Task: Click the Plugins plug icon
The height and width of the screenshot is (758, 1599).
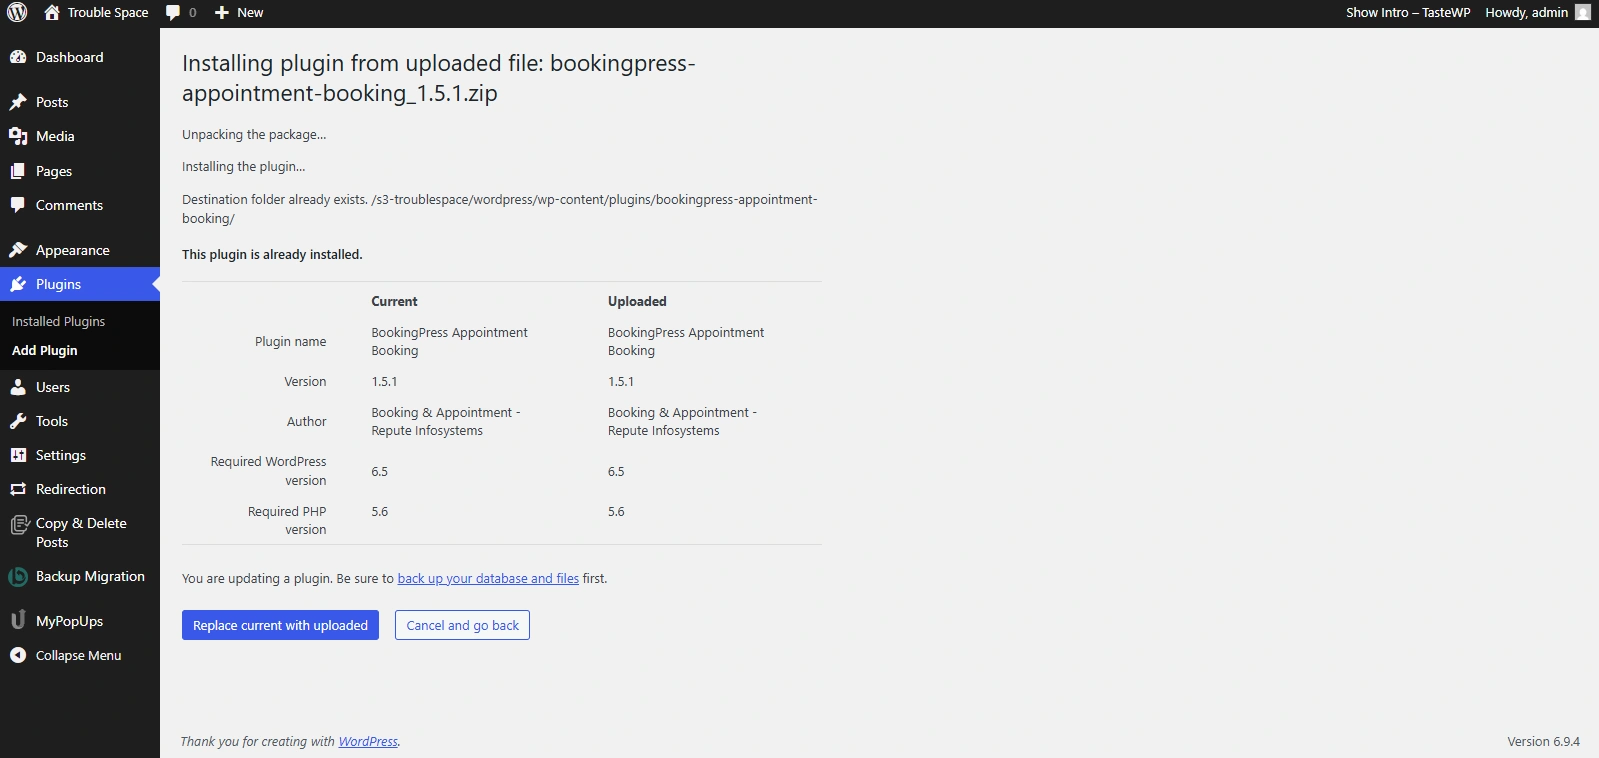Action: (x=18, y=284)
